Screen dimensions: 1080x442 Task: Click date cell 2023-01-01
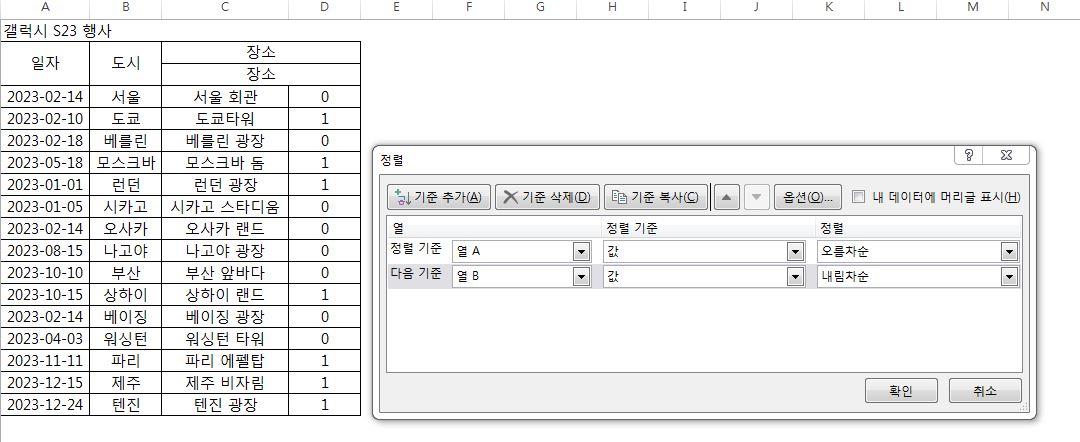(45, 185)
